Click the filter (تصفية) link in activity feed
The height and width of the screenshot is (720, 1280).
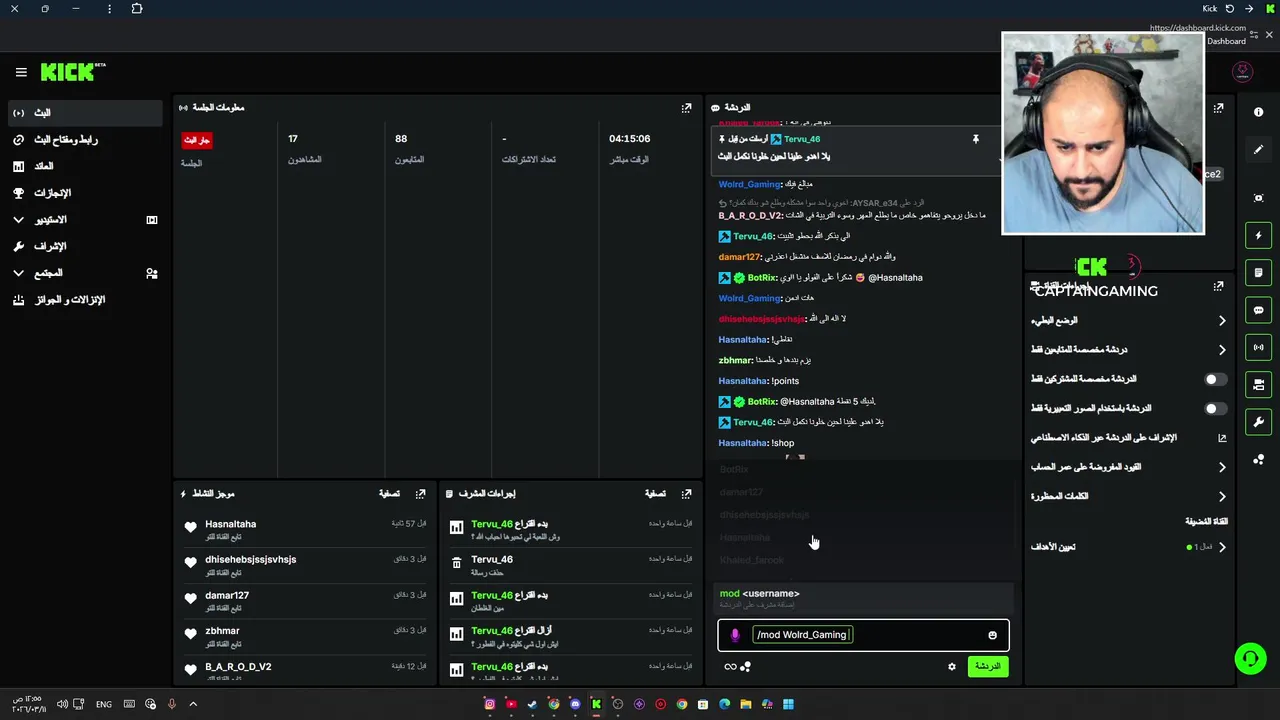tap(389, 494)
